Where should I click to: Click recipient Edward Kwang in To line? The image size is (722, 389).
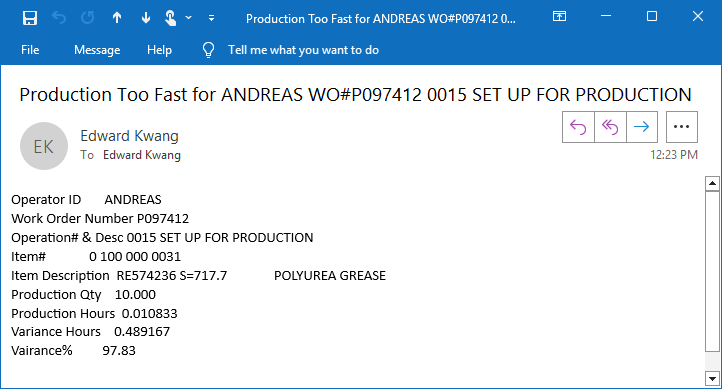click(142, 155)
